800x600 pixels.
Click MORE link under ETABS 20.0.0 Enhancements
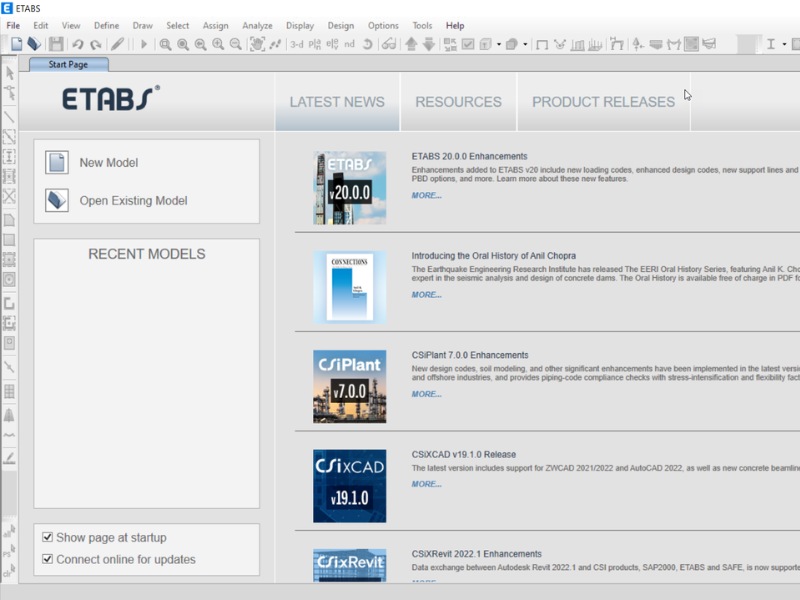(426, 196)
